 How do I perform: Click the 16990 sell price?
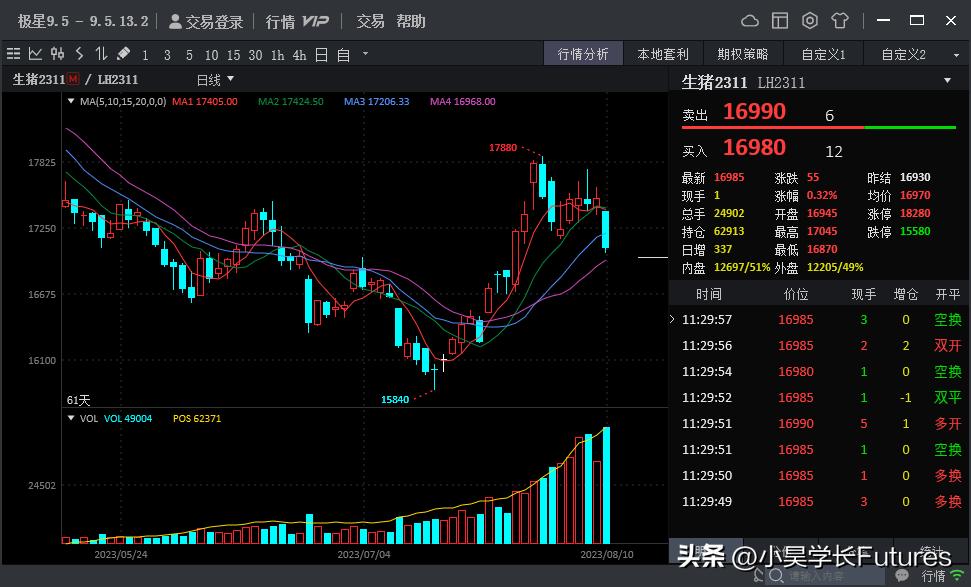point(754,112)
